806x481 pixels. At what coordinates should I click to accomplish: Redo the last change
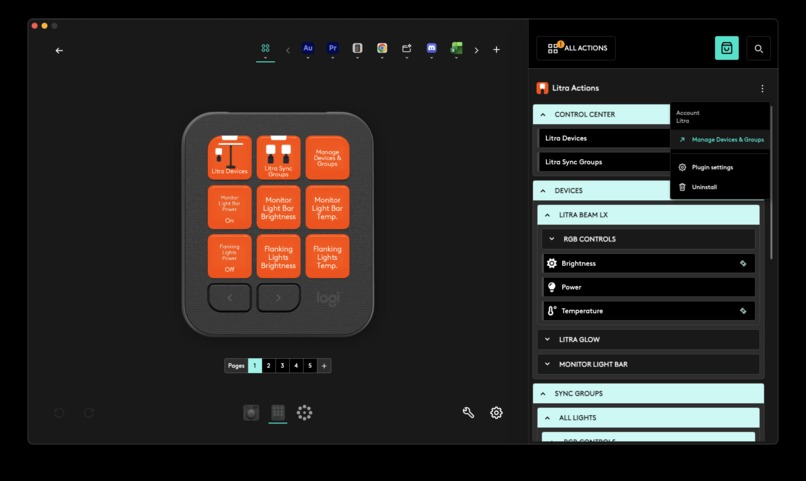(89, 412)
